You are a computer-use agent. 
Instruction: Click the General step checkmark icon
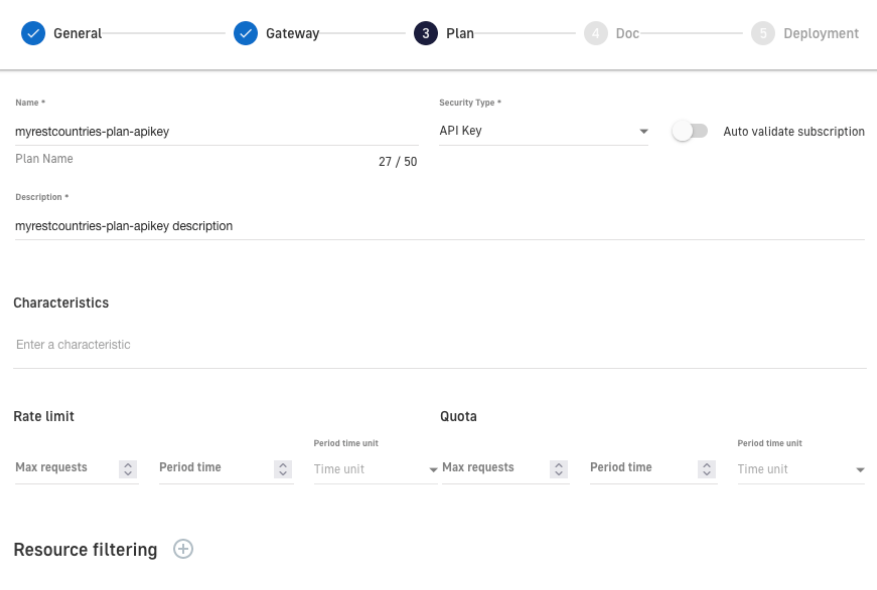tap(33, 33)
